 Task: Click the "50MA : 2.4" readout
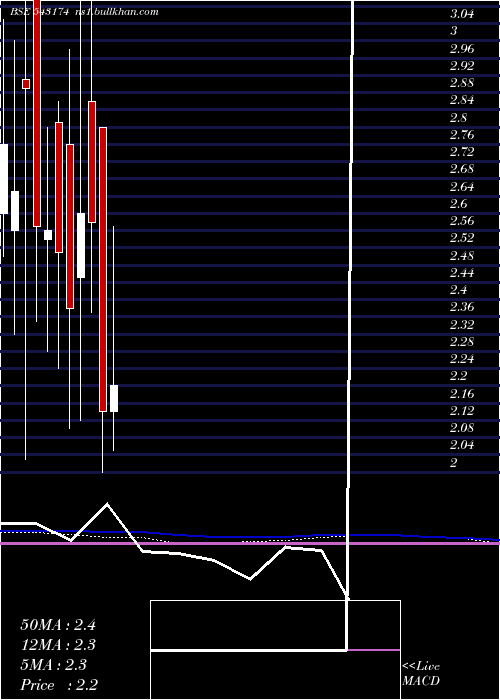coord(58,625)
